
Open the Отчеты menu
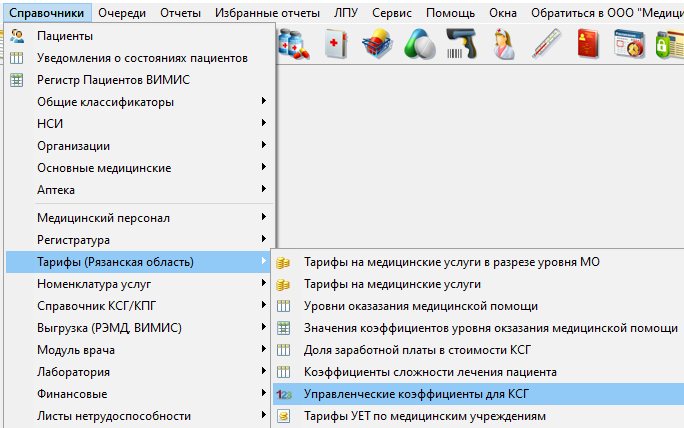[x=181, y=13]
